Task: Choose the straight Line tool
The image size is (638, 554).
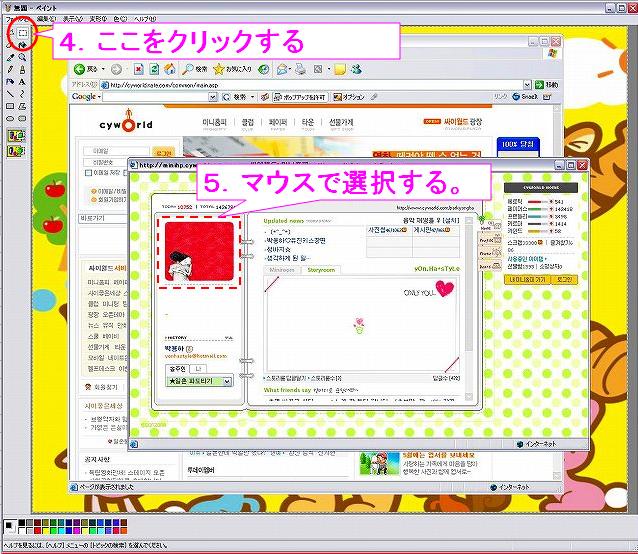Action: coord(10,94)
